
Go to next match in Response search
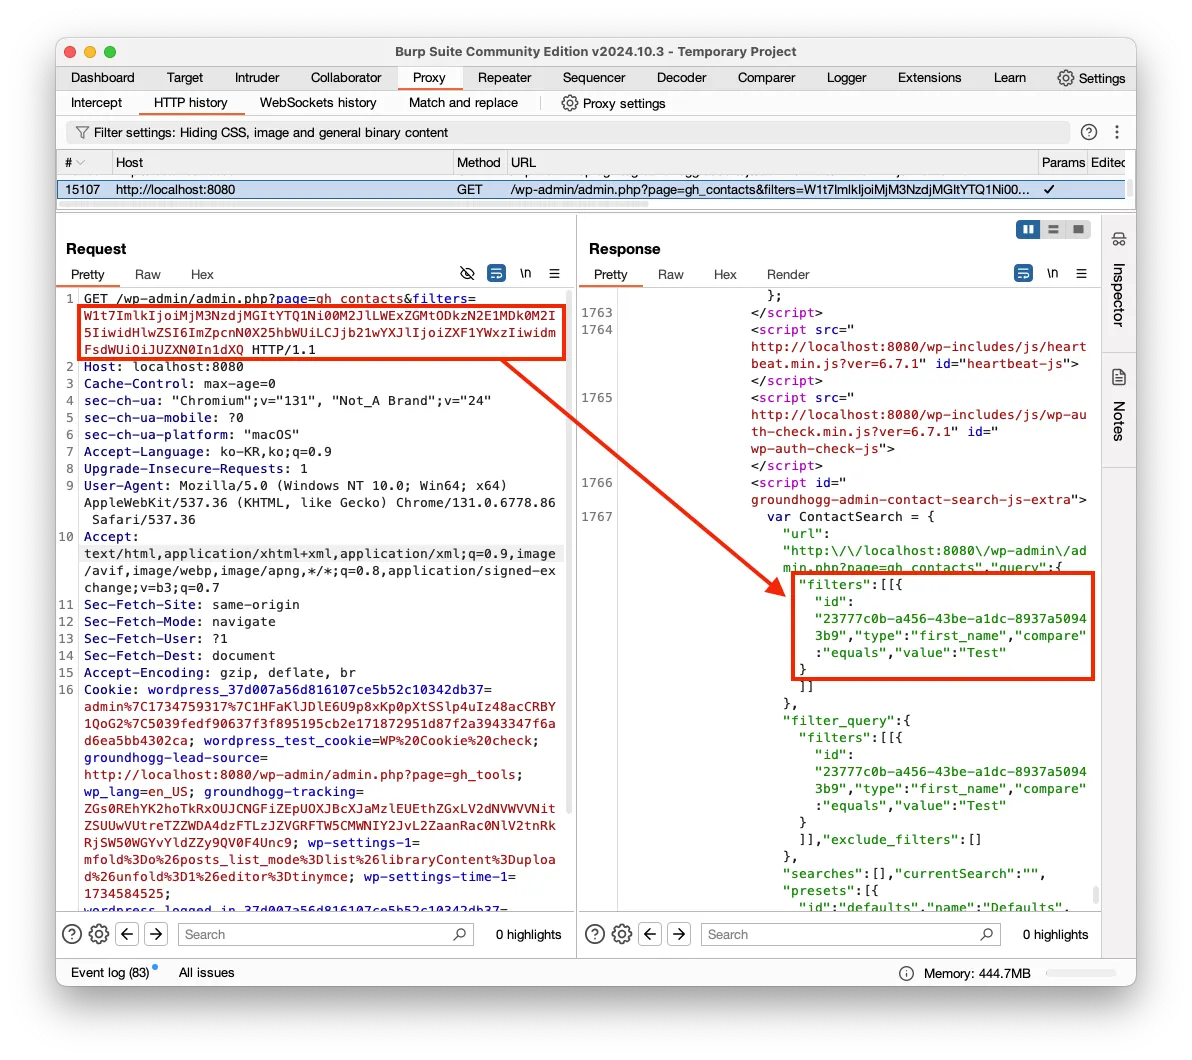(679, 934)
